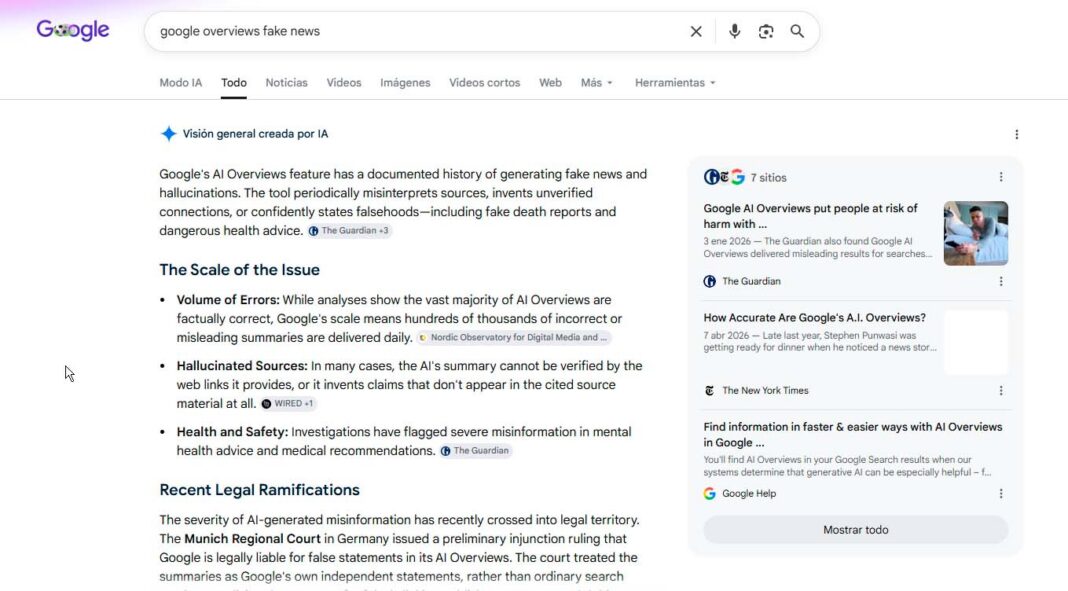Click 'The Scale of the Issue' heading
Viewport: 1068px width, 591px height.
[240, 270]
